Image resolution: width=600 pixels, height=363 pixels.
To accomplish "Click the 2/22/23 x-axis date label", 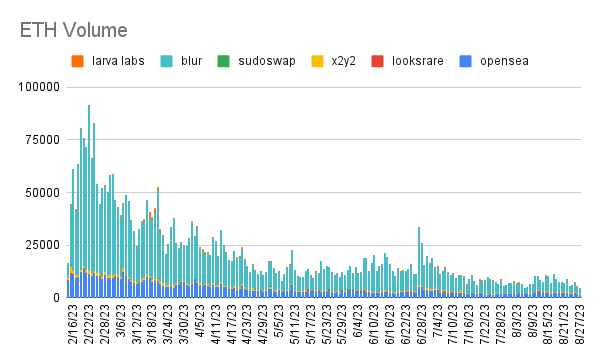I will 88,324.
